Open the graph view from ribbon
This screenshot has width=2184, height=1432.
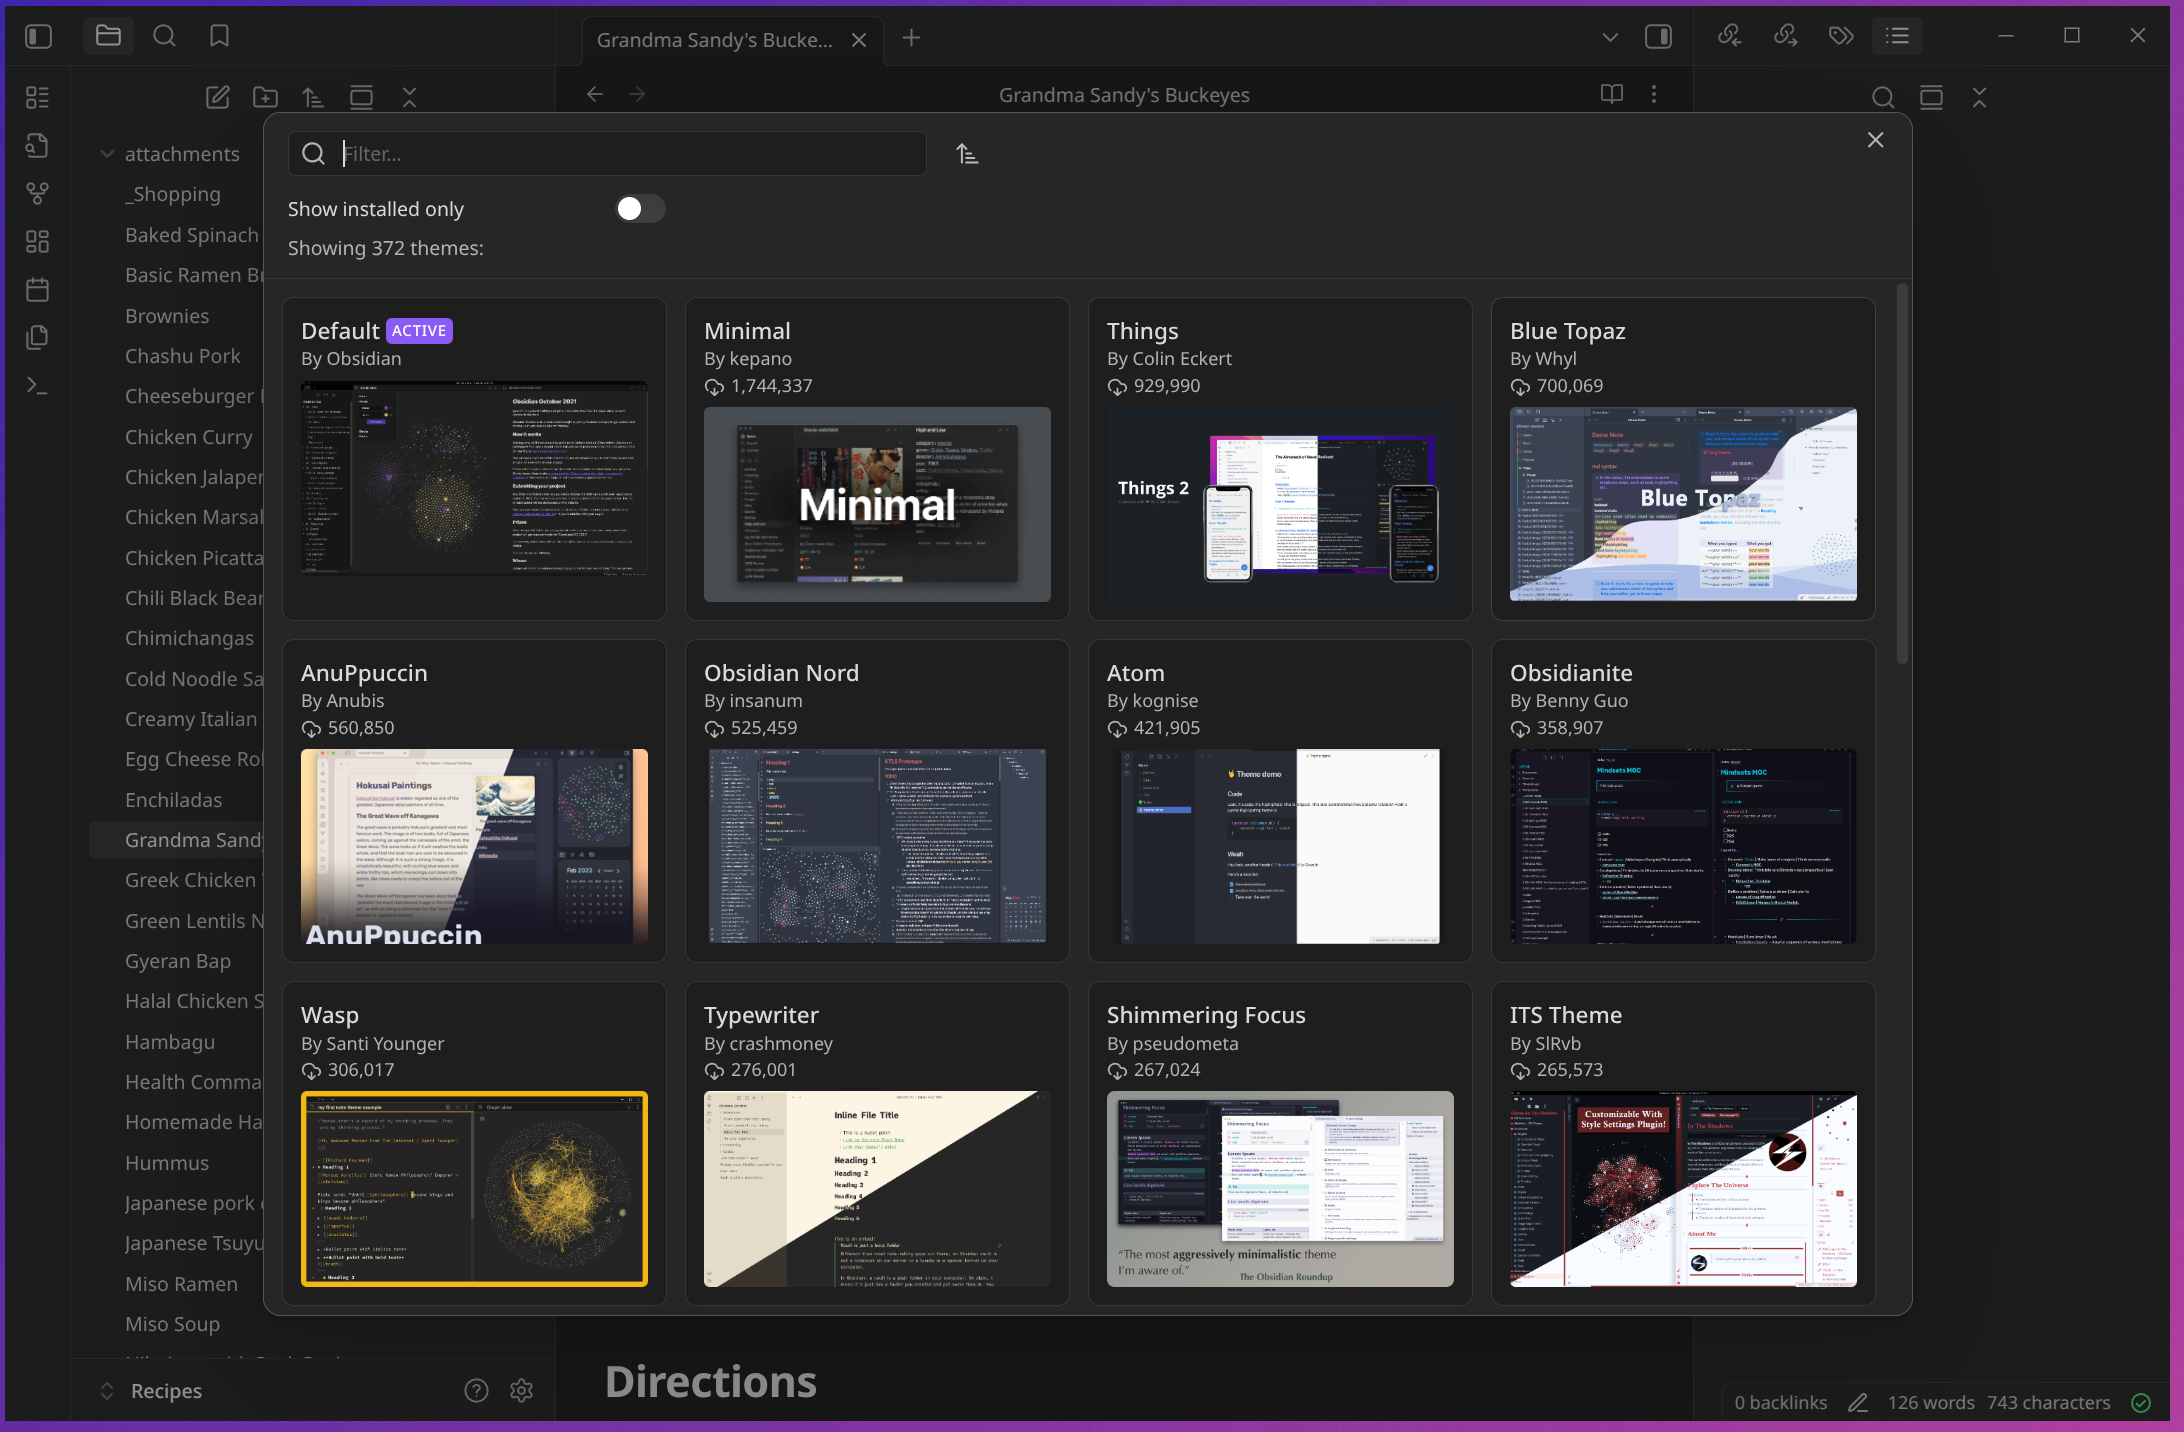pyautogui.click(x=37, y=193)
